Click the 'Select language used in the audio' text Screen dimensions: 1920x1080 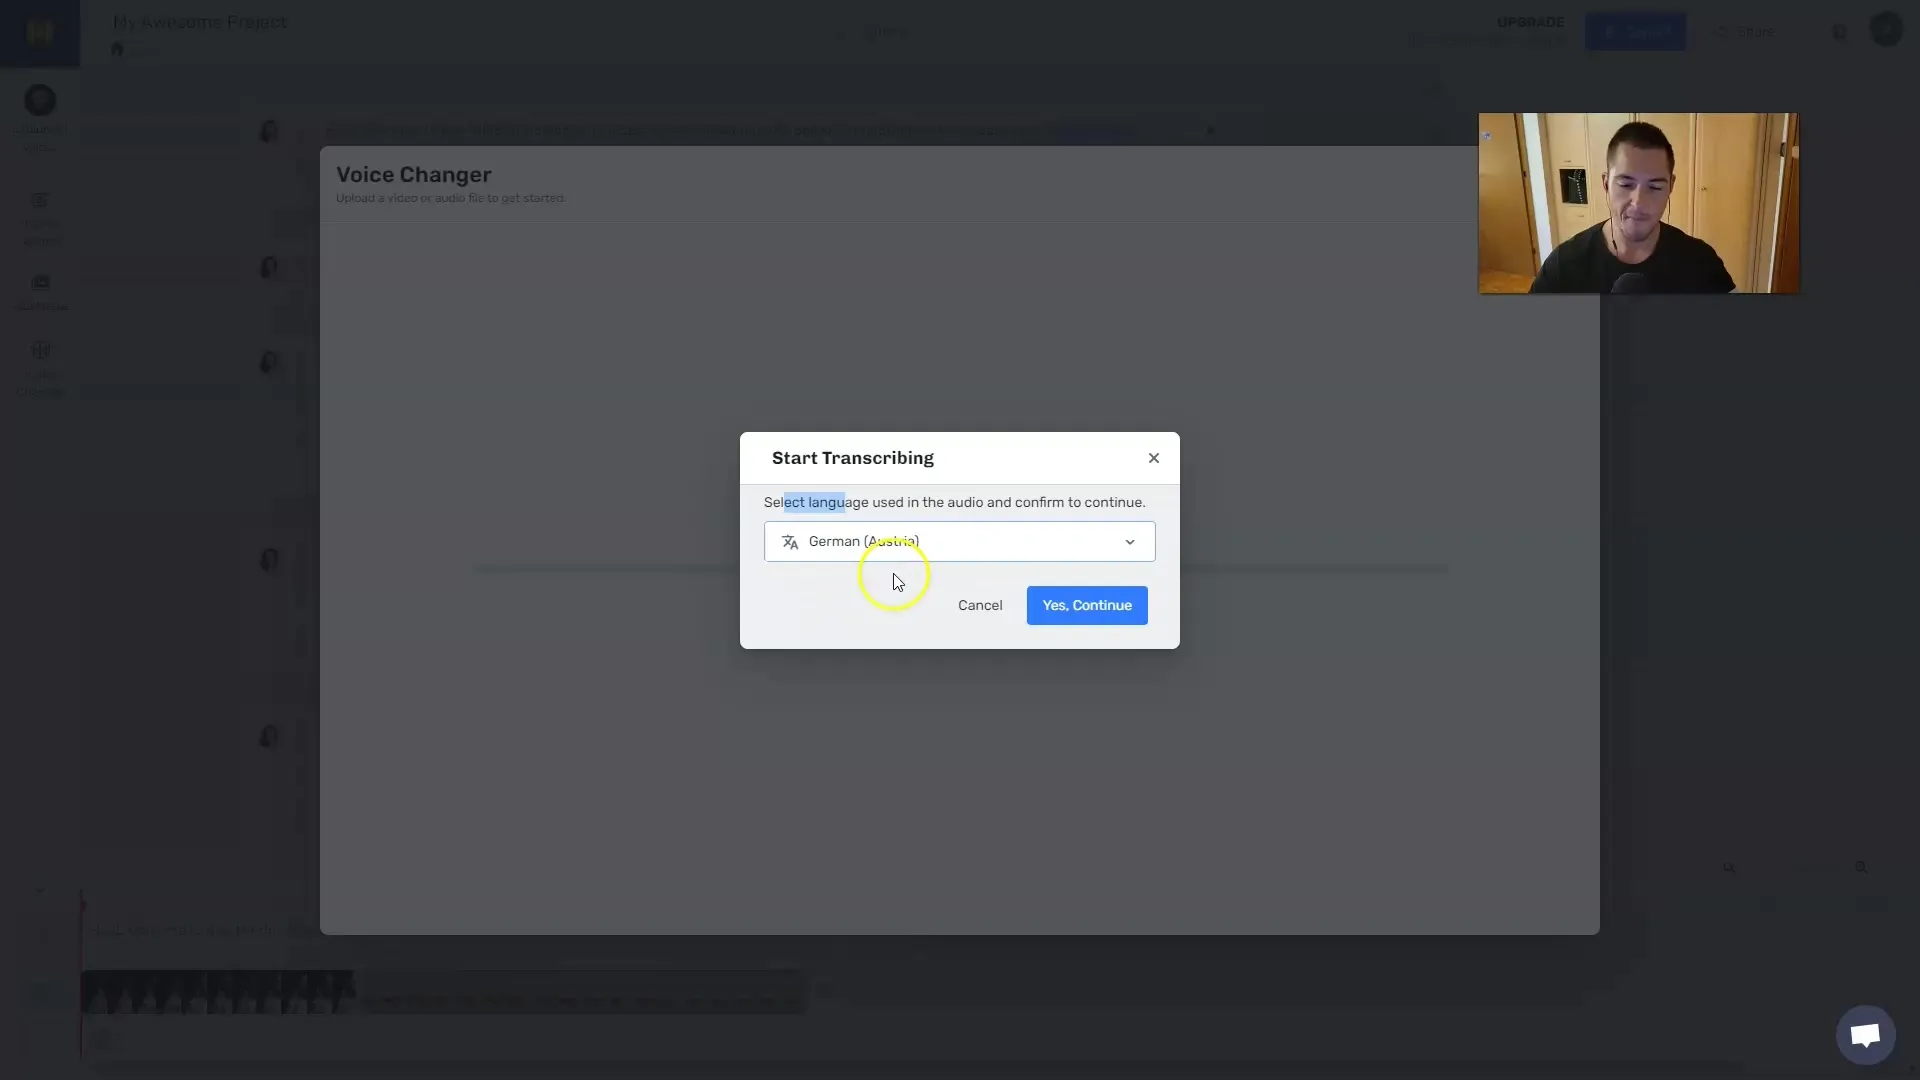tap(954, 502)
